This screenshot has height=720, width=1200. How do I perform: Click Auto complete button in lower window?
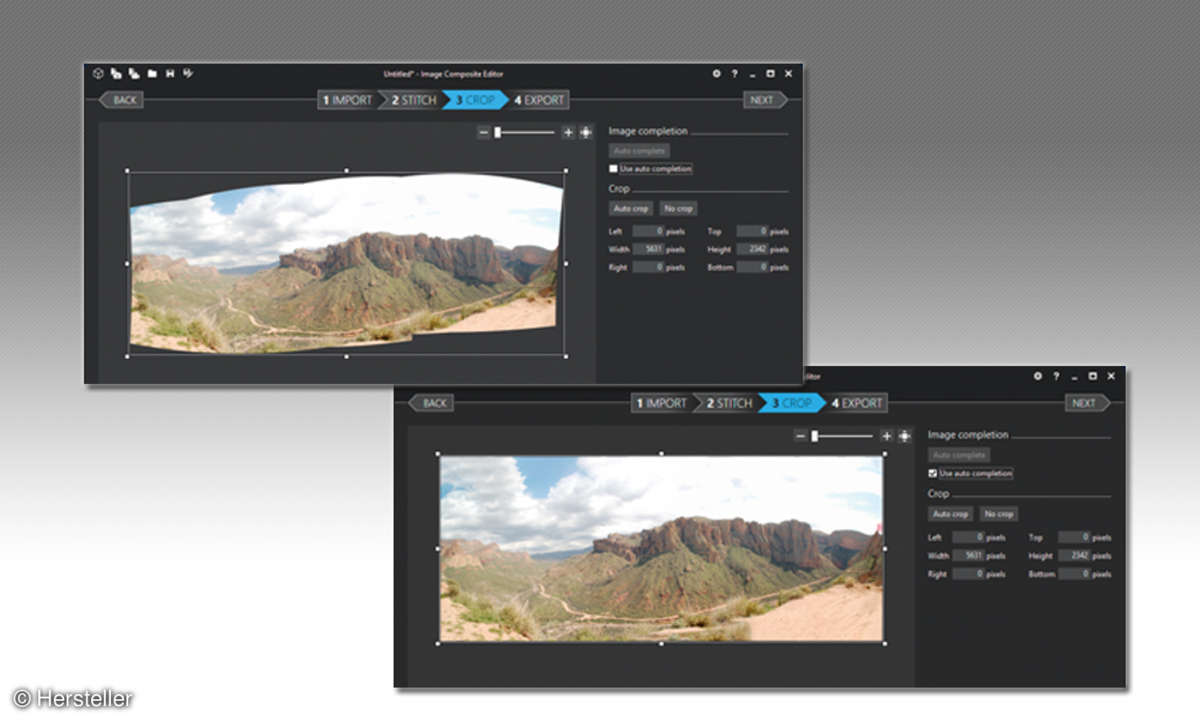tap(959, 455)
